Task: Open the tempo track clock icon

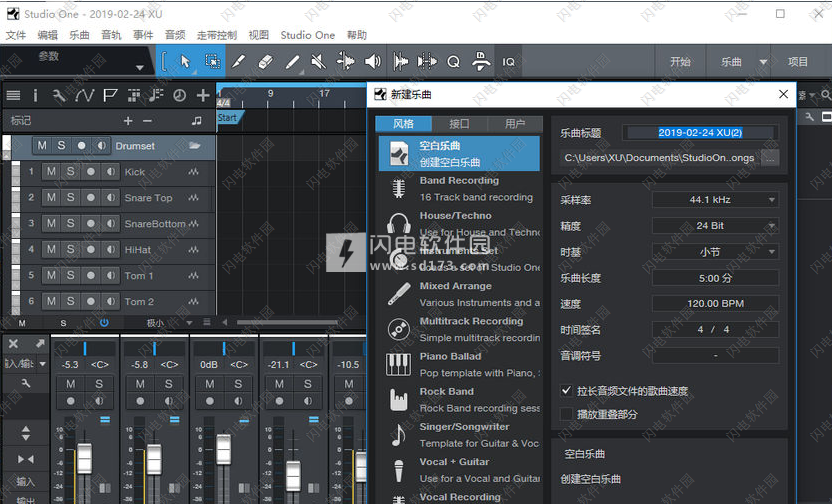Action: 180,95
